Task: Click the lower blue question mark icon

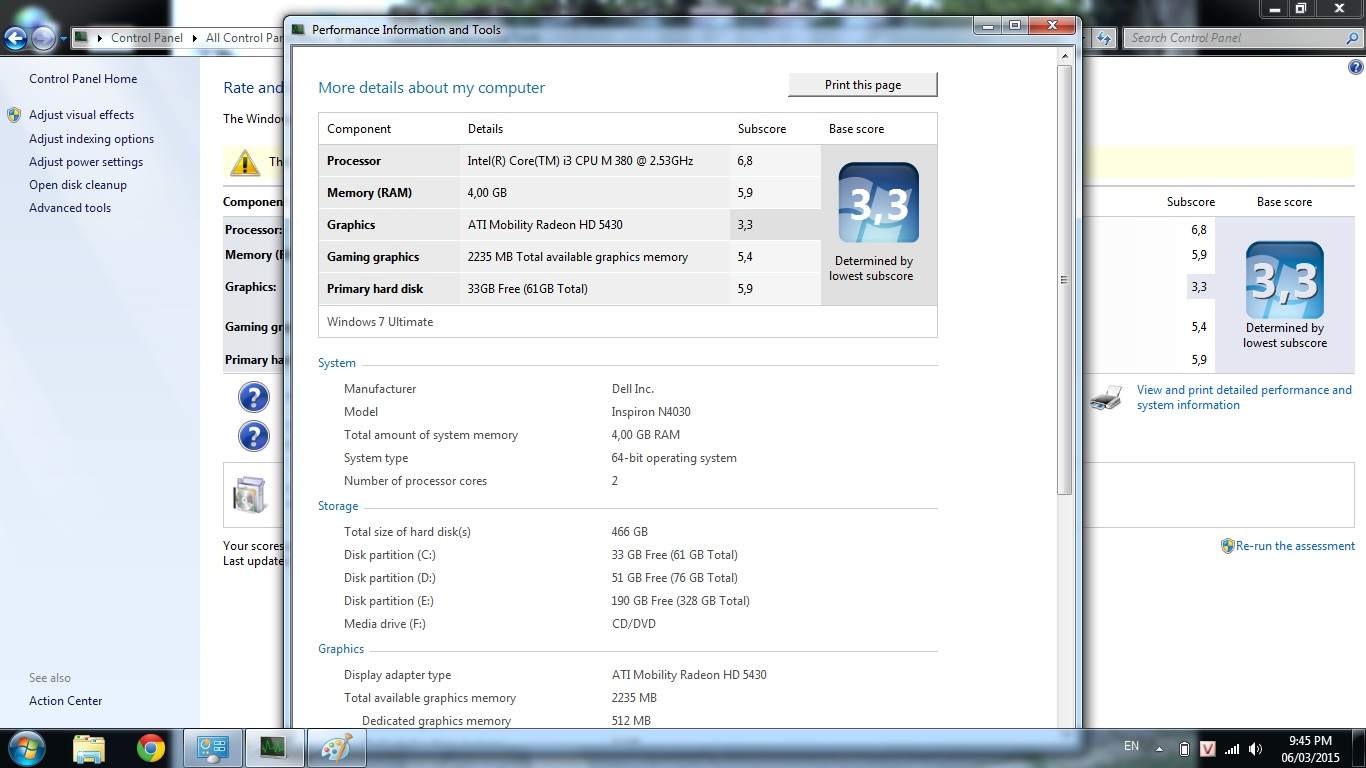Action: pyautogui.click(x=254, y=436)
